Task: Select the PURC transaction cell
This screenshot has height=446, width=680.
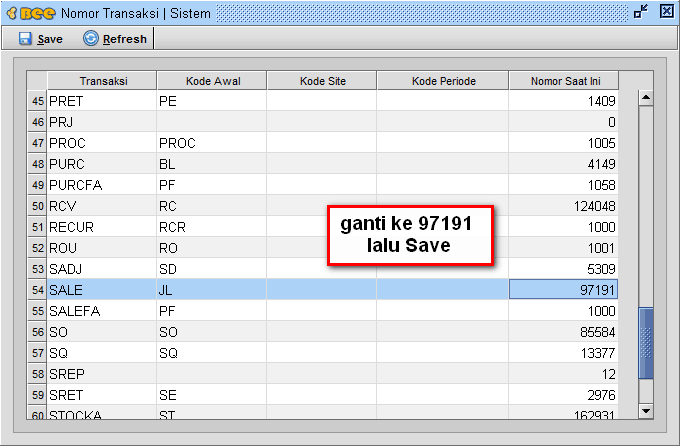Action: tap(102, 164)
